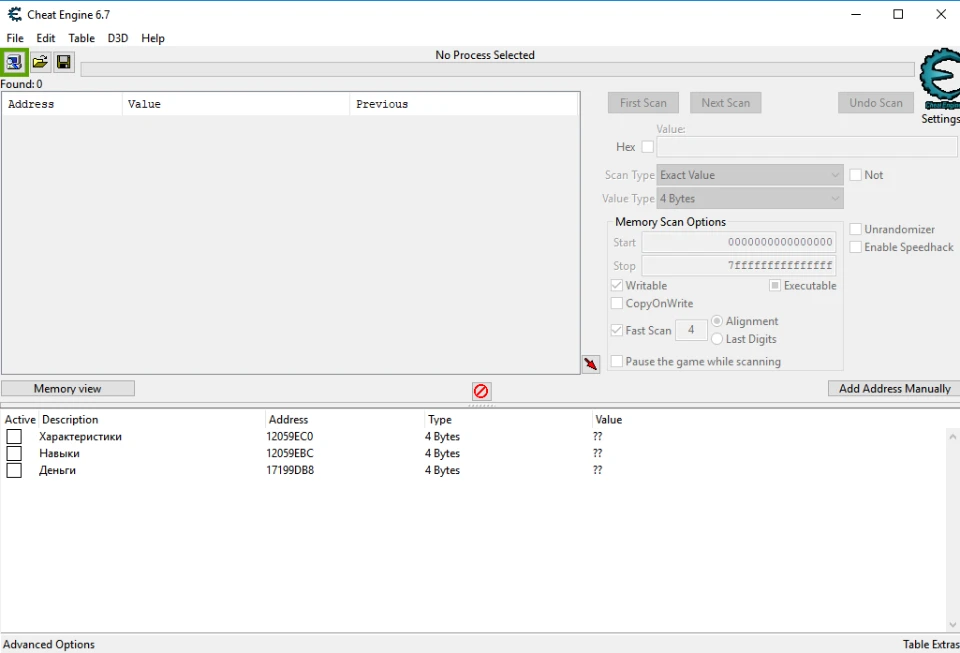Click the Memory view button
960x653 pixels.
[x=68, y=388]
